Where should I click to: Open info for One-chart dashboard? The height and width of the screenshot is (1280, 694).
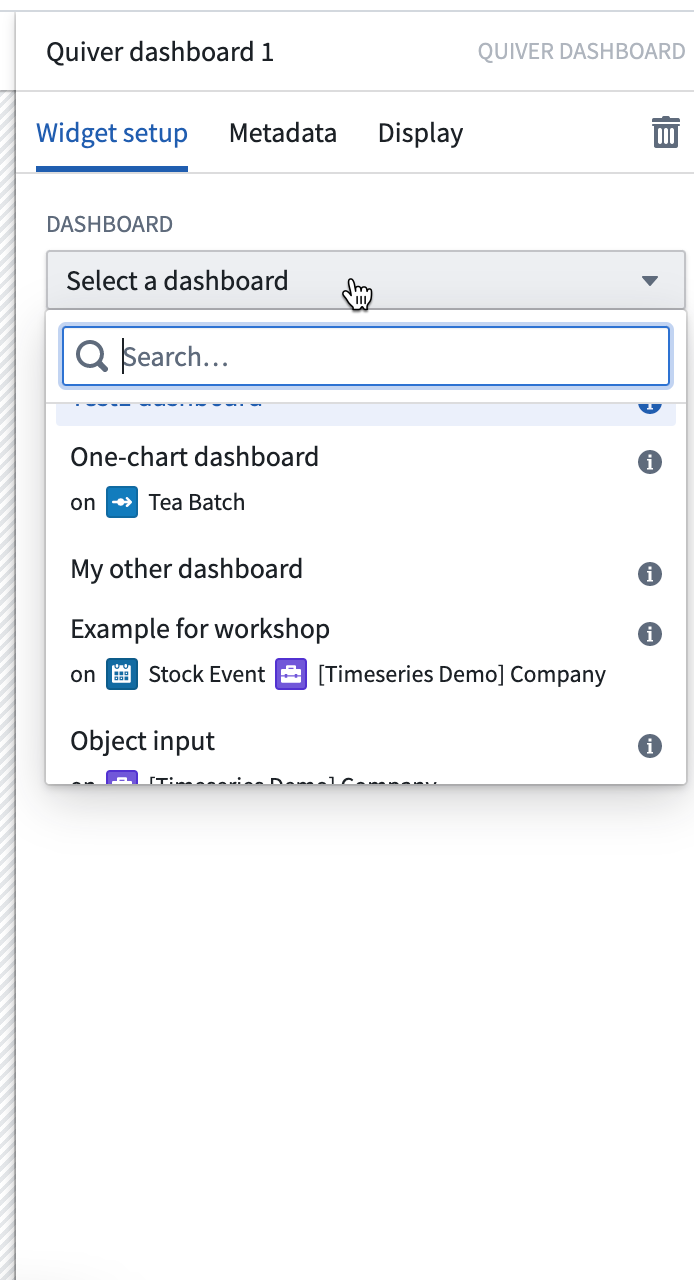[x=650, y=462]
